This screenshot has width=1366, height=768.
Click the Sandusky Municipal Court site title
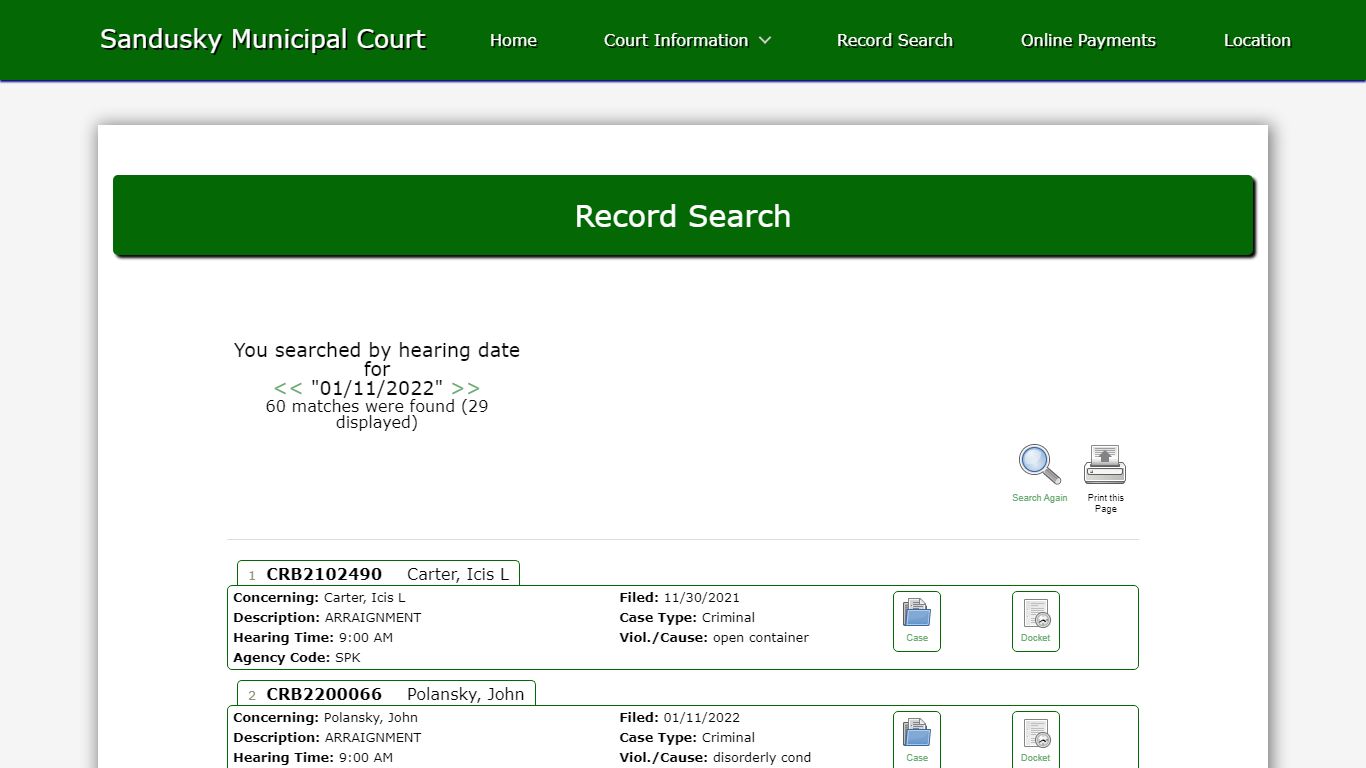coord(263,39)
